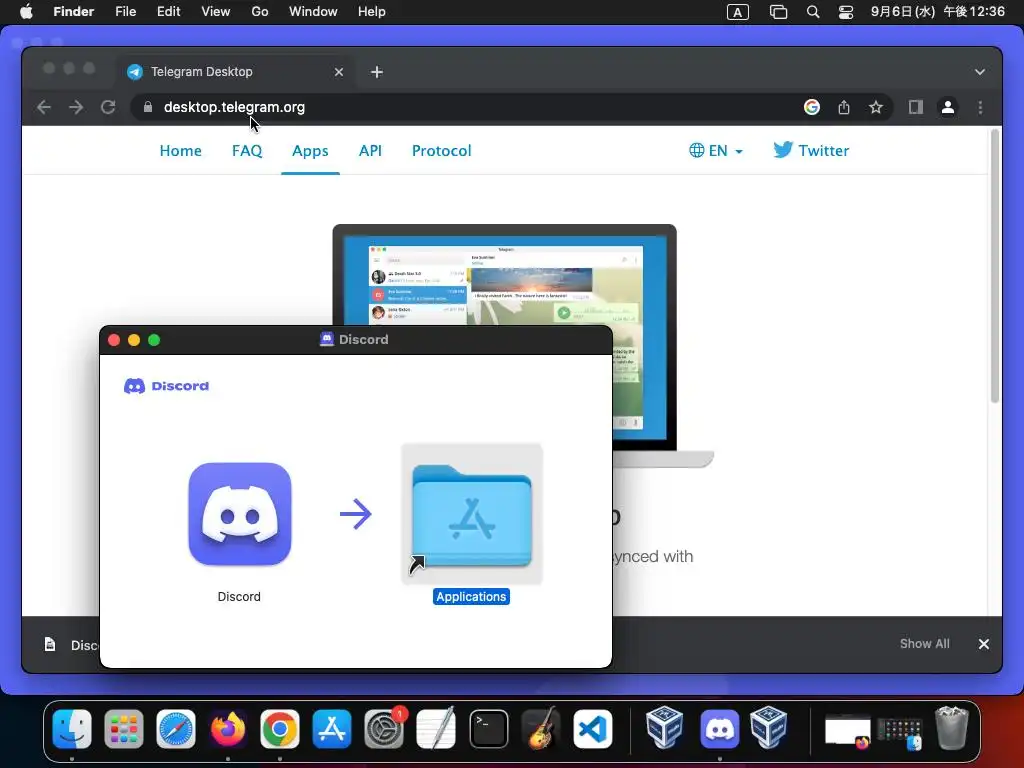This screenshot has height=768, width=1024.
Task: Open Chrome three-dot menu
Action: (x=980, y=107)
